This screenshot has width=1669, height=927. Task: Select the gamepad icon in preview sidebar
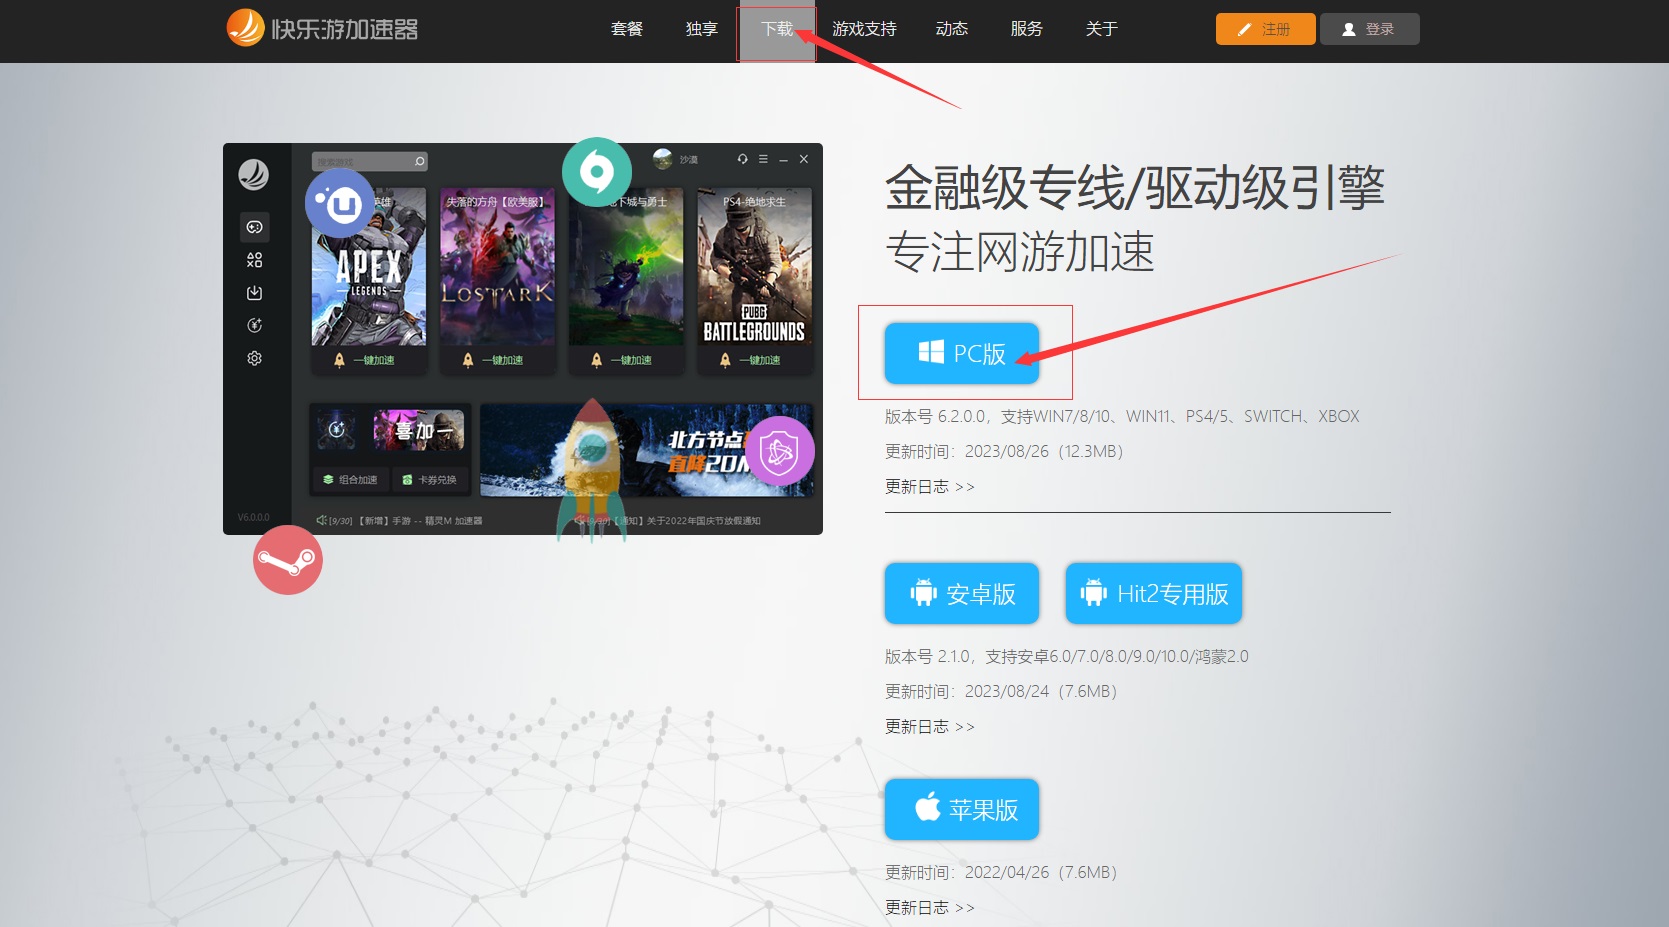click(x=254, y=227)
